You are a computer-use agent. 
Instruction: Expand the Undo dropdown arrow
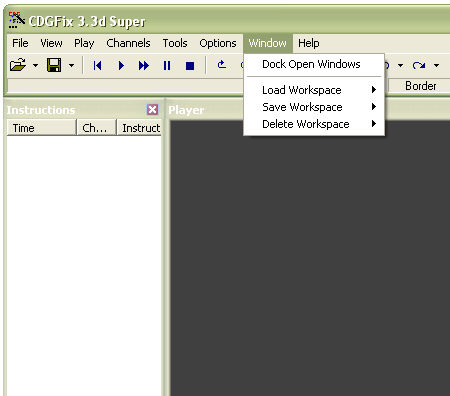(400, 65)
